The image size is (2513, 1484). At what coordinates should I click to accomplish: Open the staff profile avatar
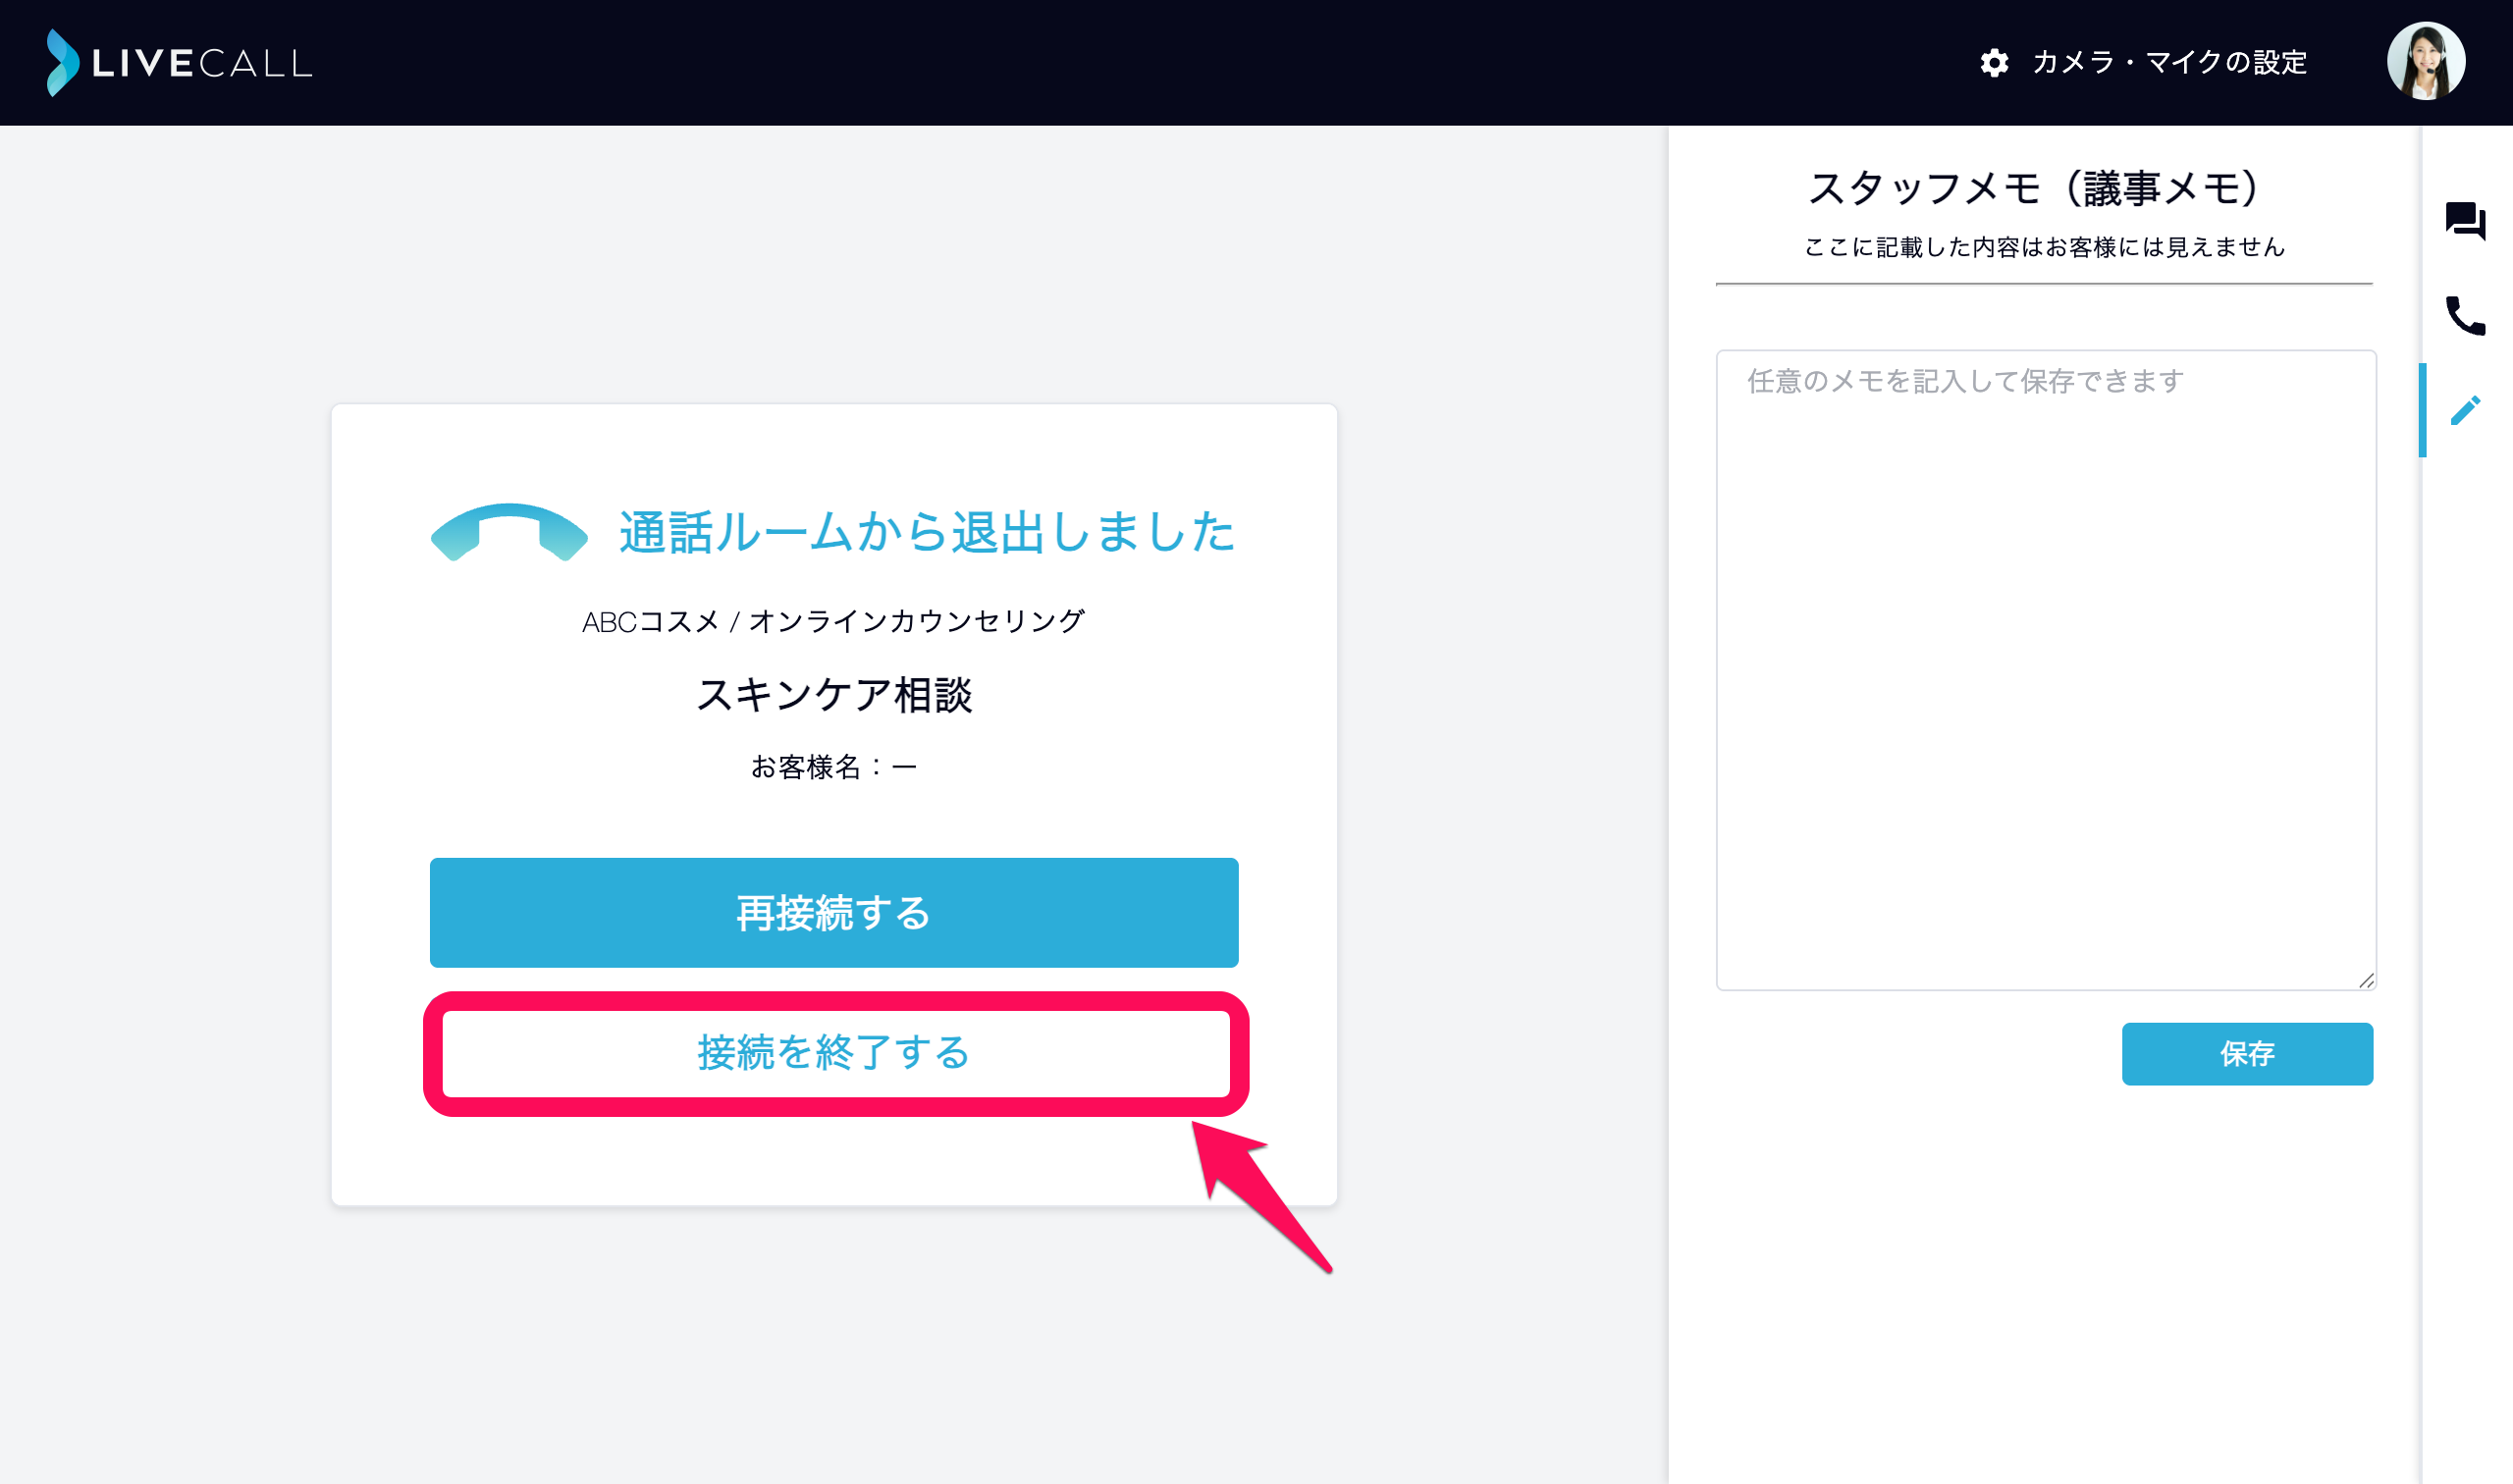click(x=2426, y=61)
